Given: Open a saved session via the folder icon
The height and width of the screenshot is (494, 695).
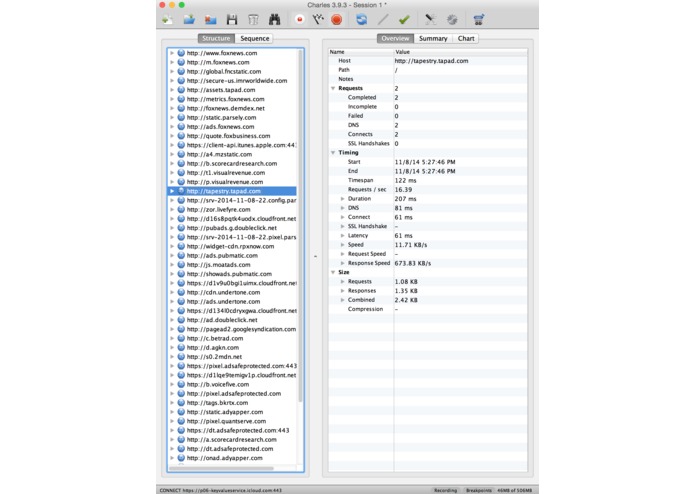Looking at the screenshot, I should tap(189, 19).
